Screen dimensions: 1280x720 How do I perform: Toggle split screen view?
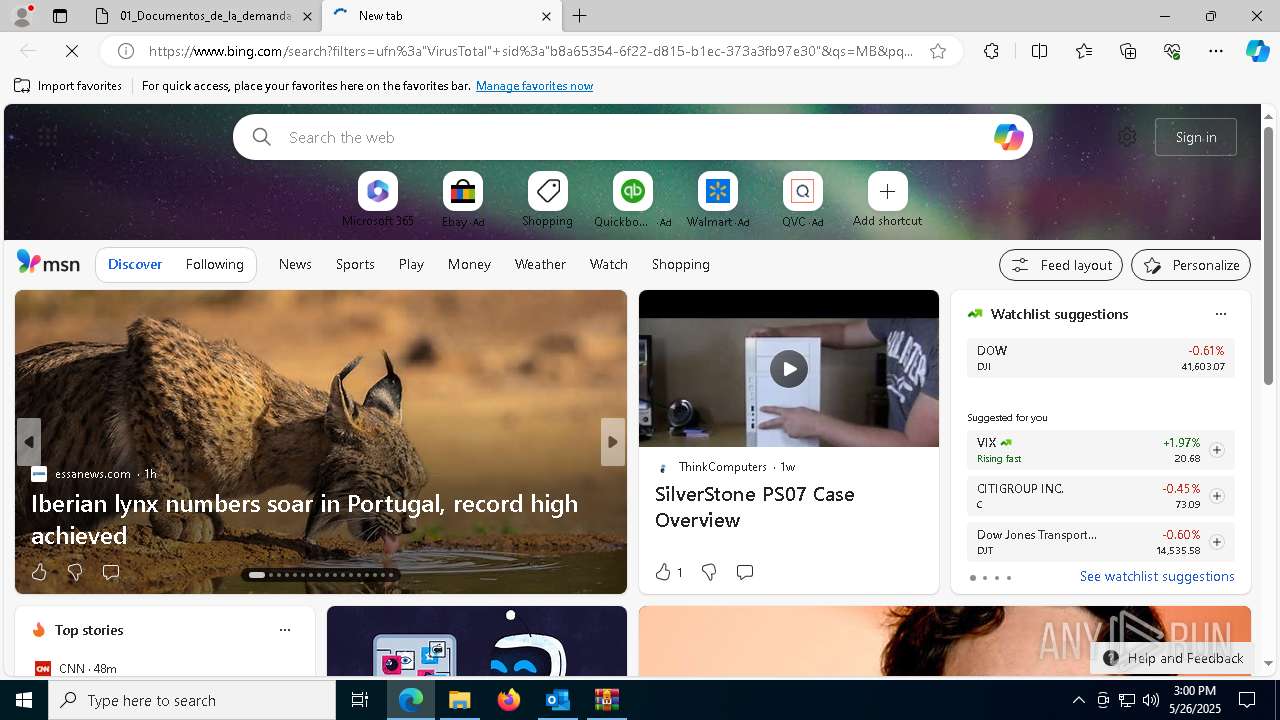pos(1039,51)
